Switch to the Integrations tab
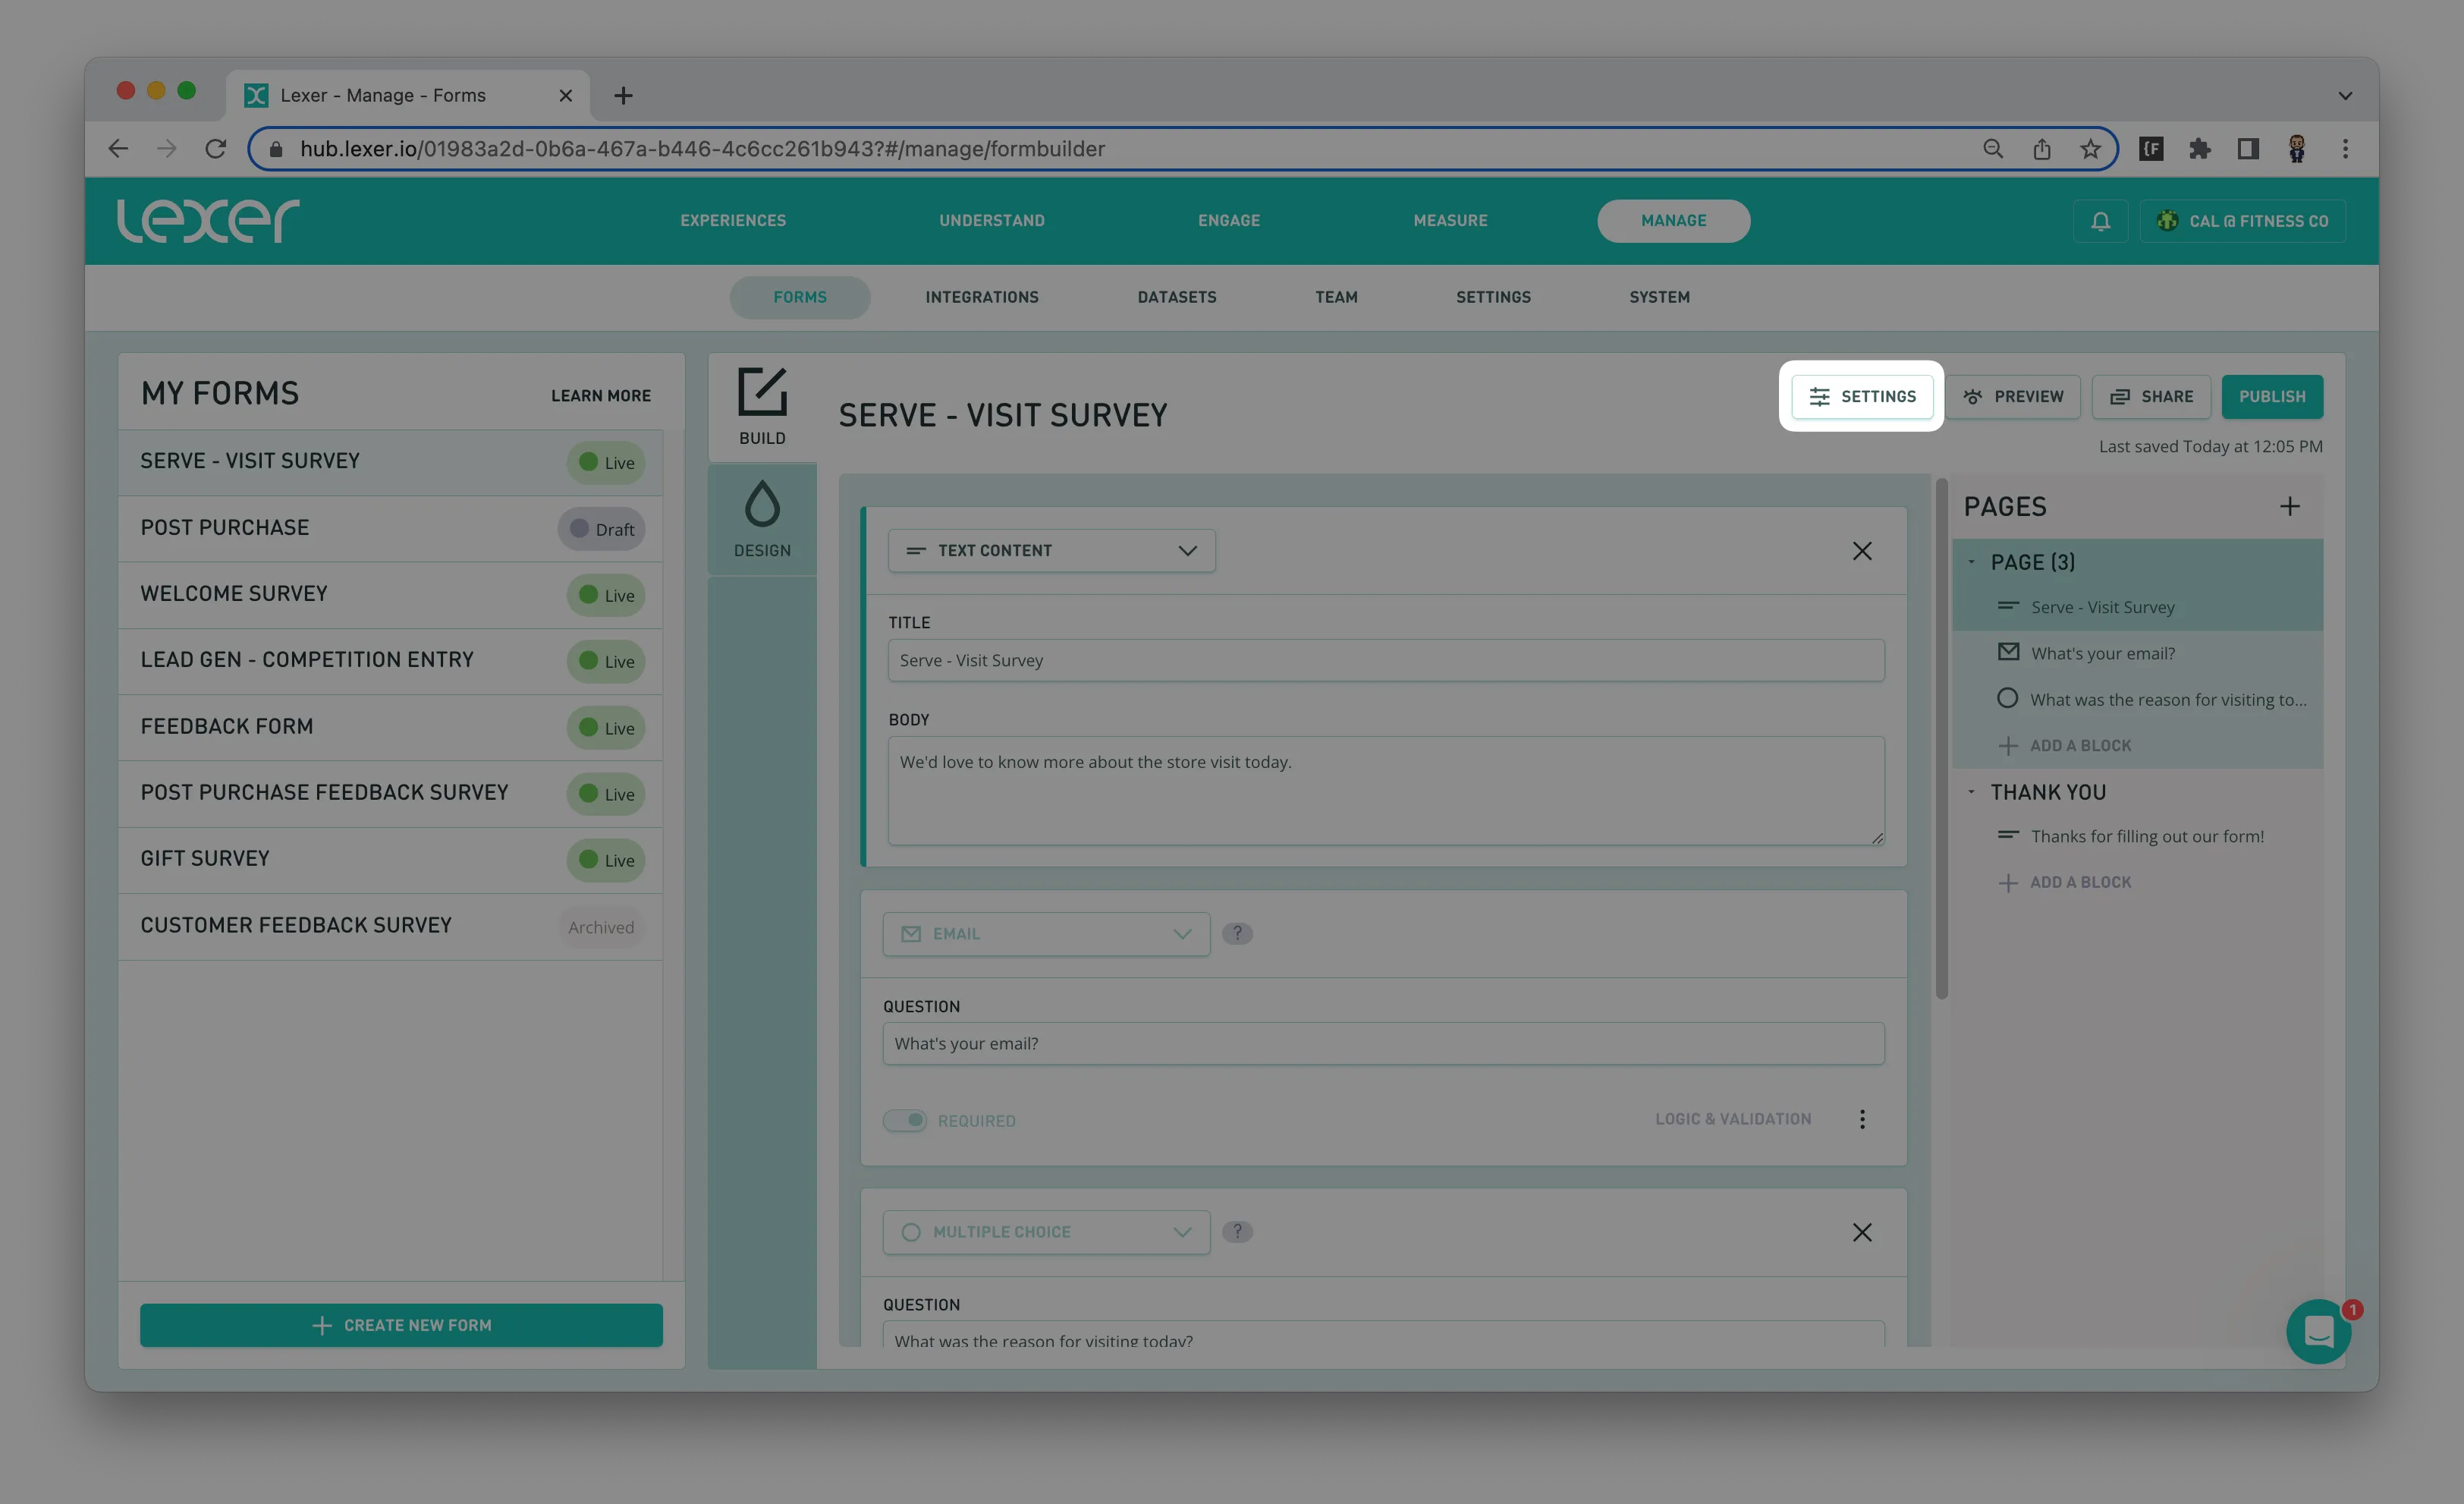 coord(981,297)
